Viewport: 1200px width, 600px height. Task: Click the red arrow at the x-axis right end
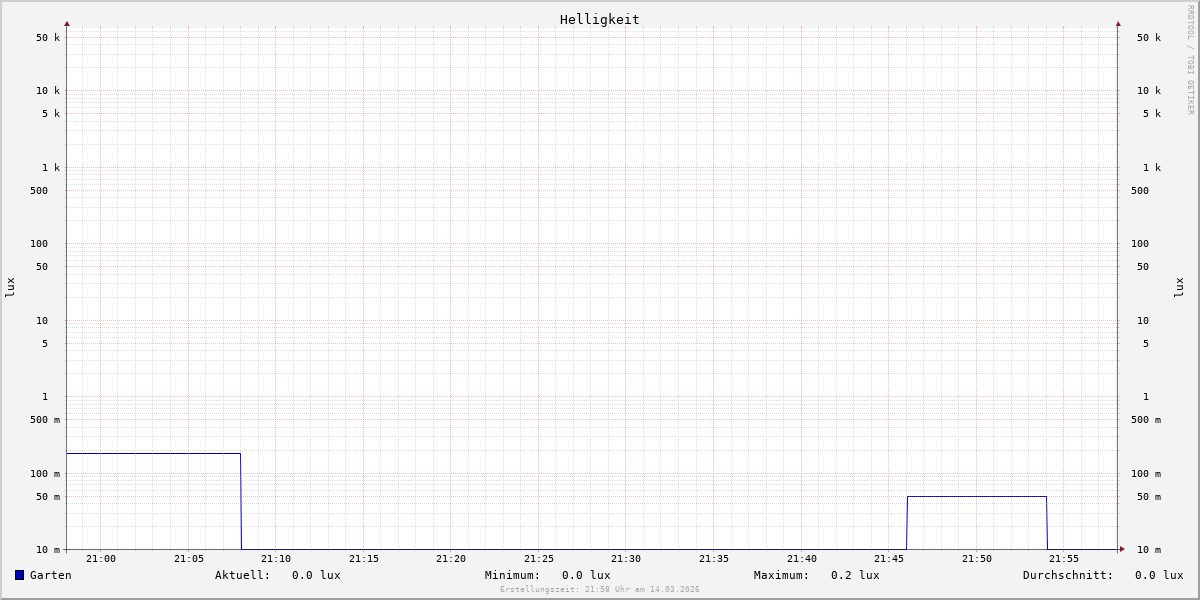[1122, 549]
